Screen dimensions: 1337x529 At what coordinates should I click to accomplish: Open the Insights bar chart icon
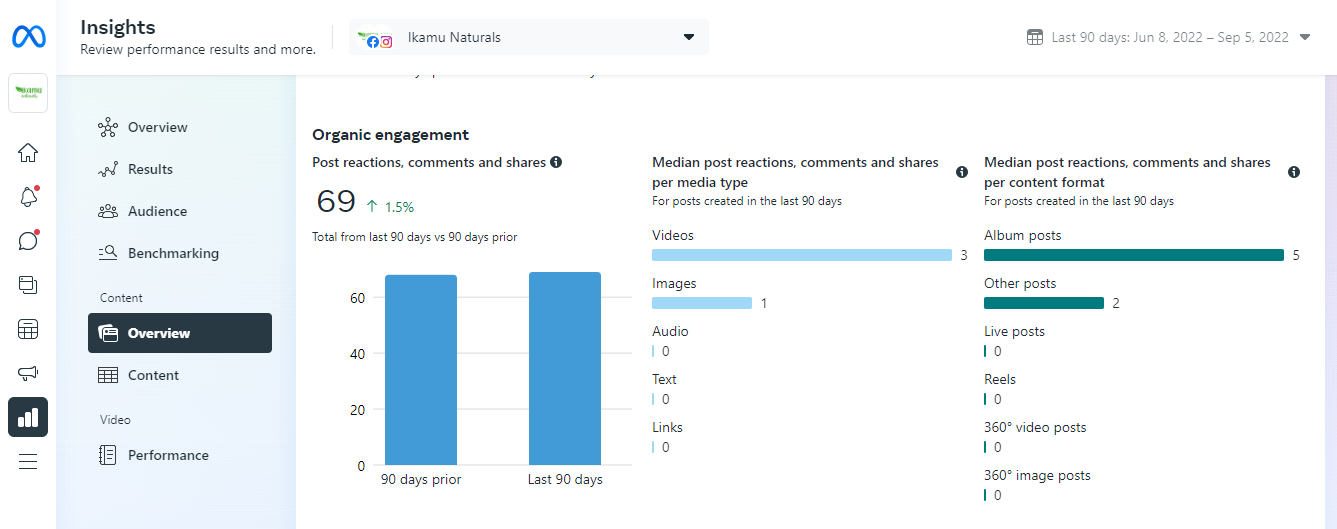pyautogui.click(x=28, y=417)
